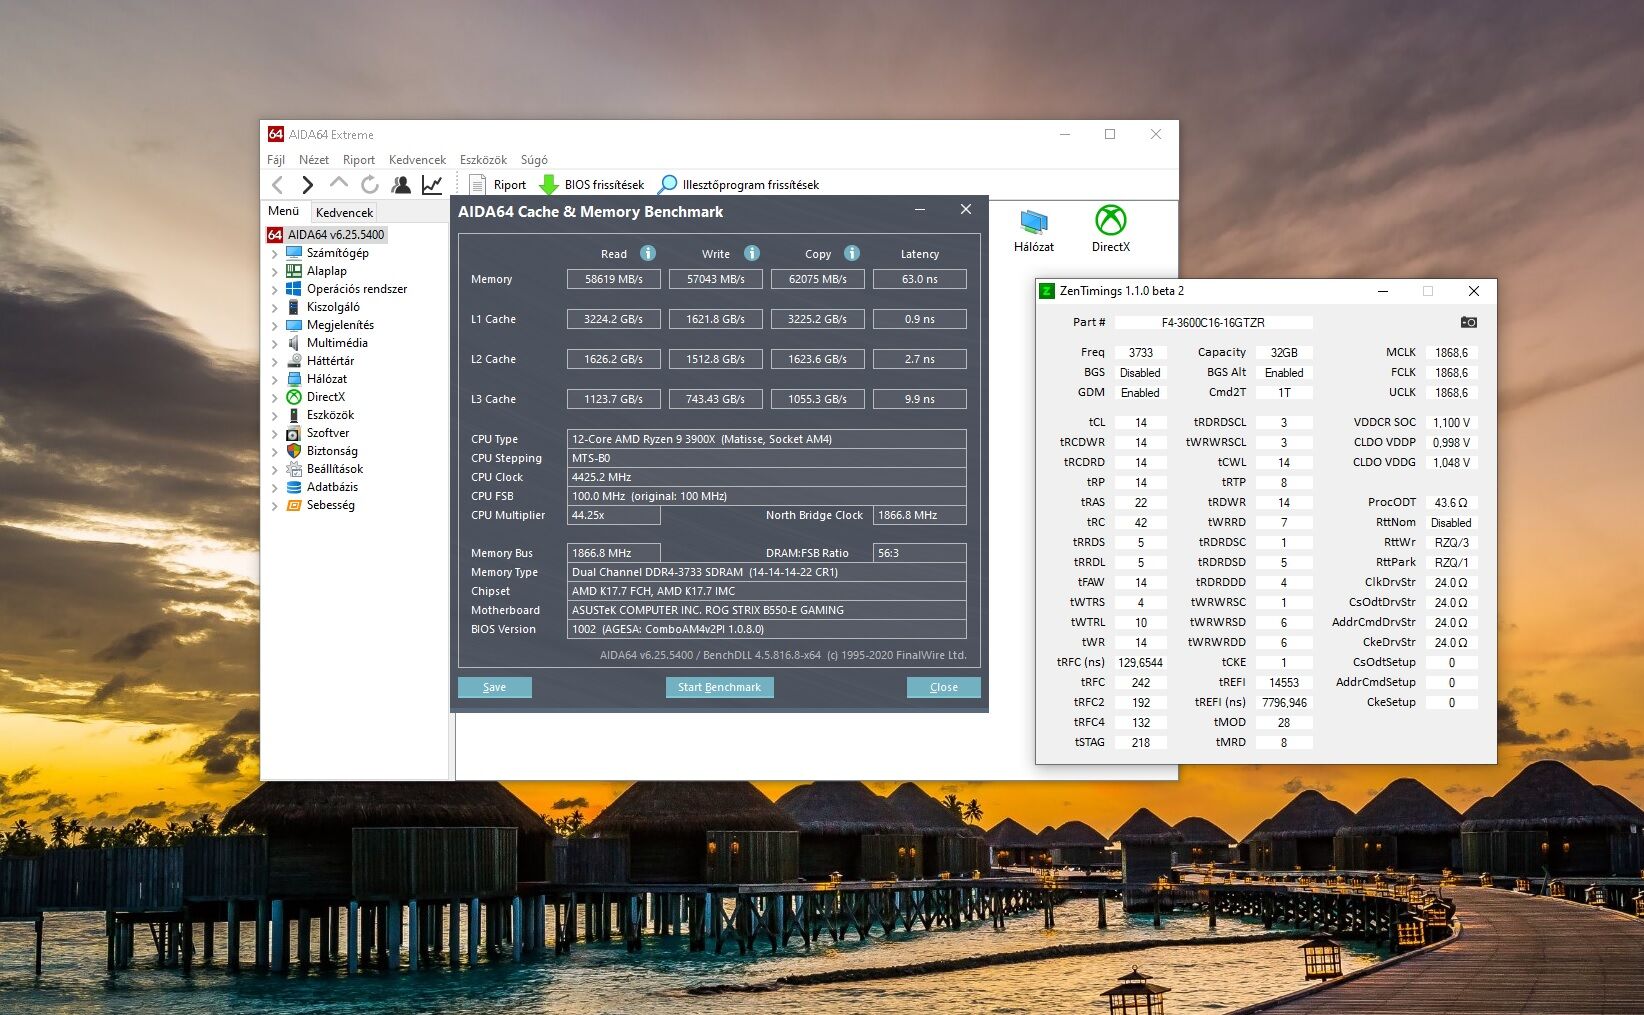Expand the Sebesség tree node chevron
The width and height of the screenshot is (1644, 1015).
coord(275,506)
